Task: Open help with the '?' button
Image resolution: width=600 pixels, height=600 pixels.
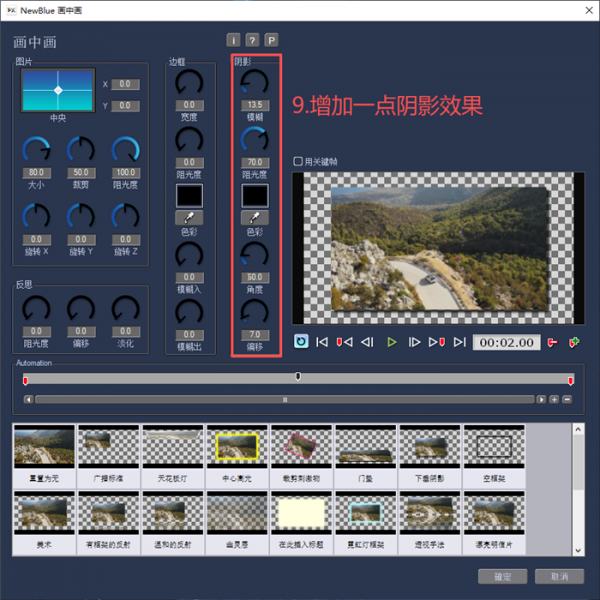Action: pos(252,40)
